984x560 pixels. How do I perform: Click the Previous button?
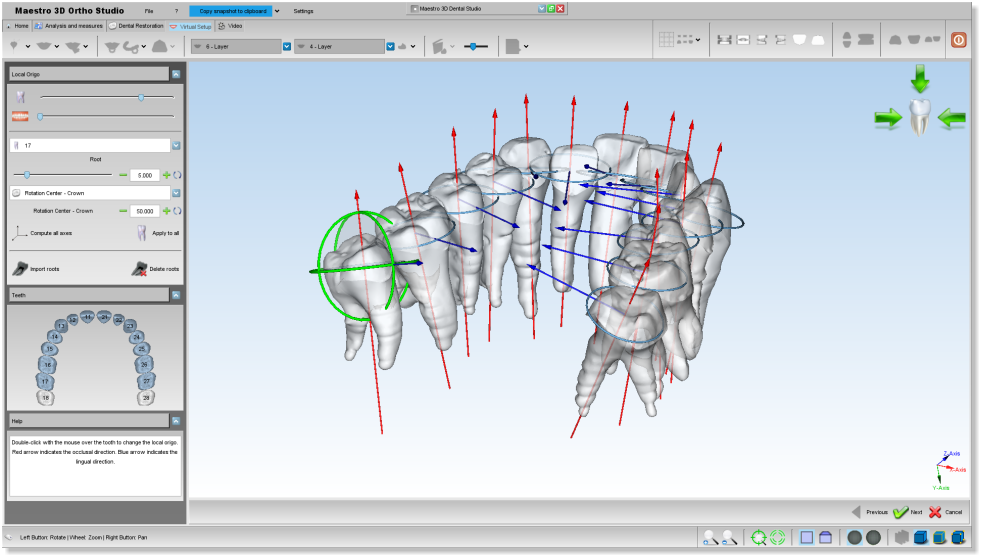[x=870, y=512]
